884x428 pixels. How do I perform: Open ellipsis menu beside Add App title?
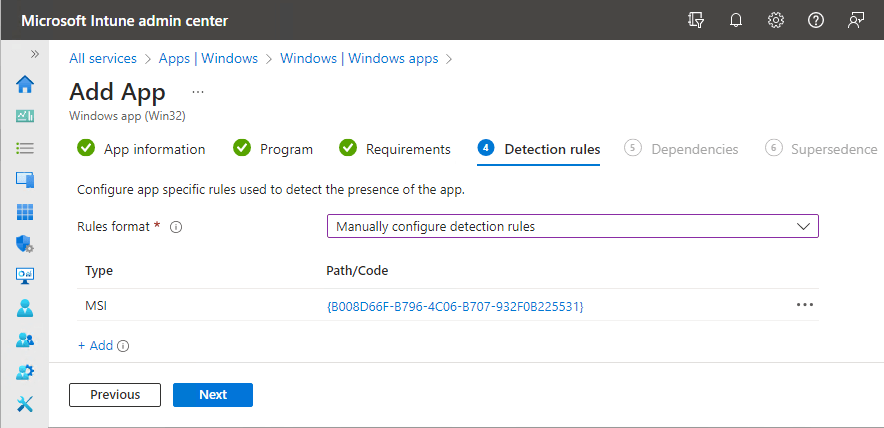click(x=198, y=92)
